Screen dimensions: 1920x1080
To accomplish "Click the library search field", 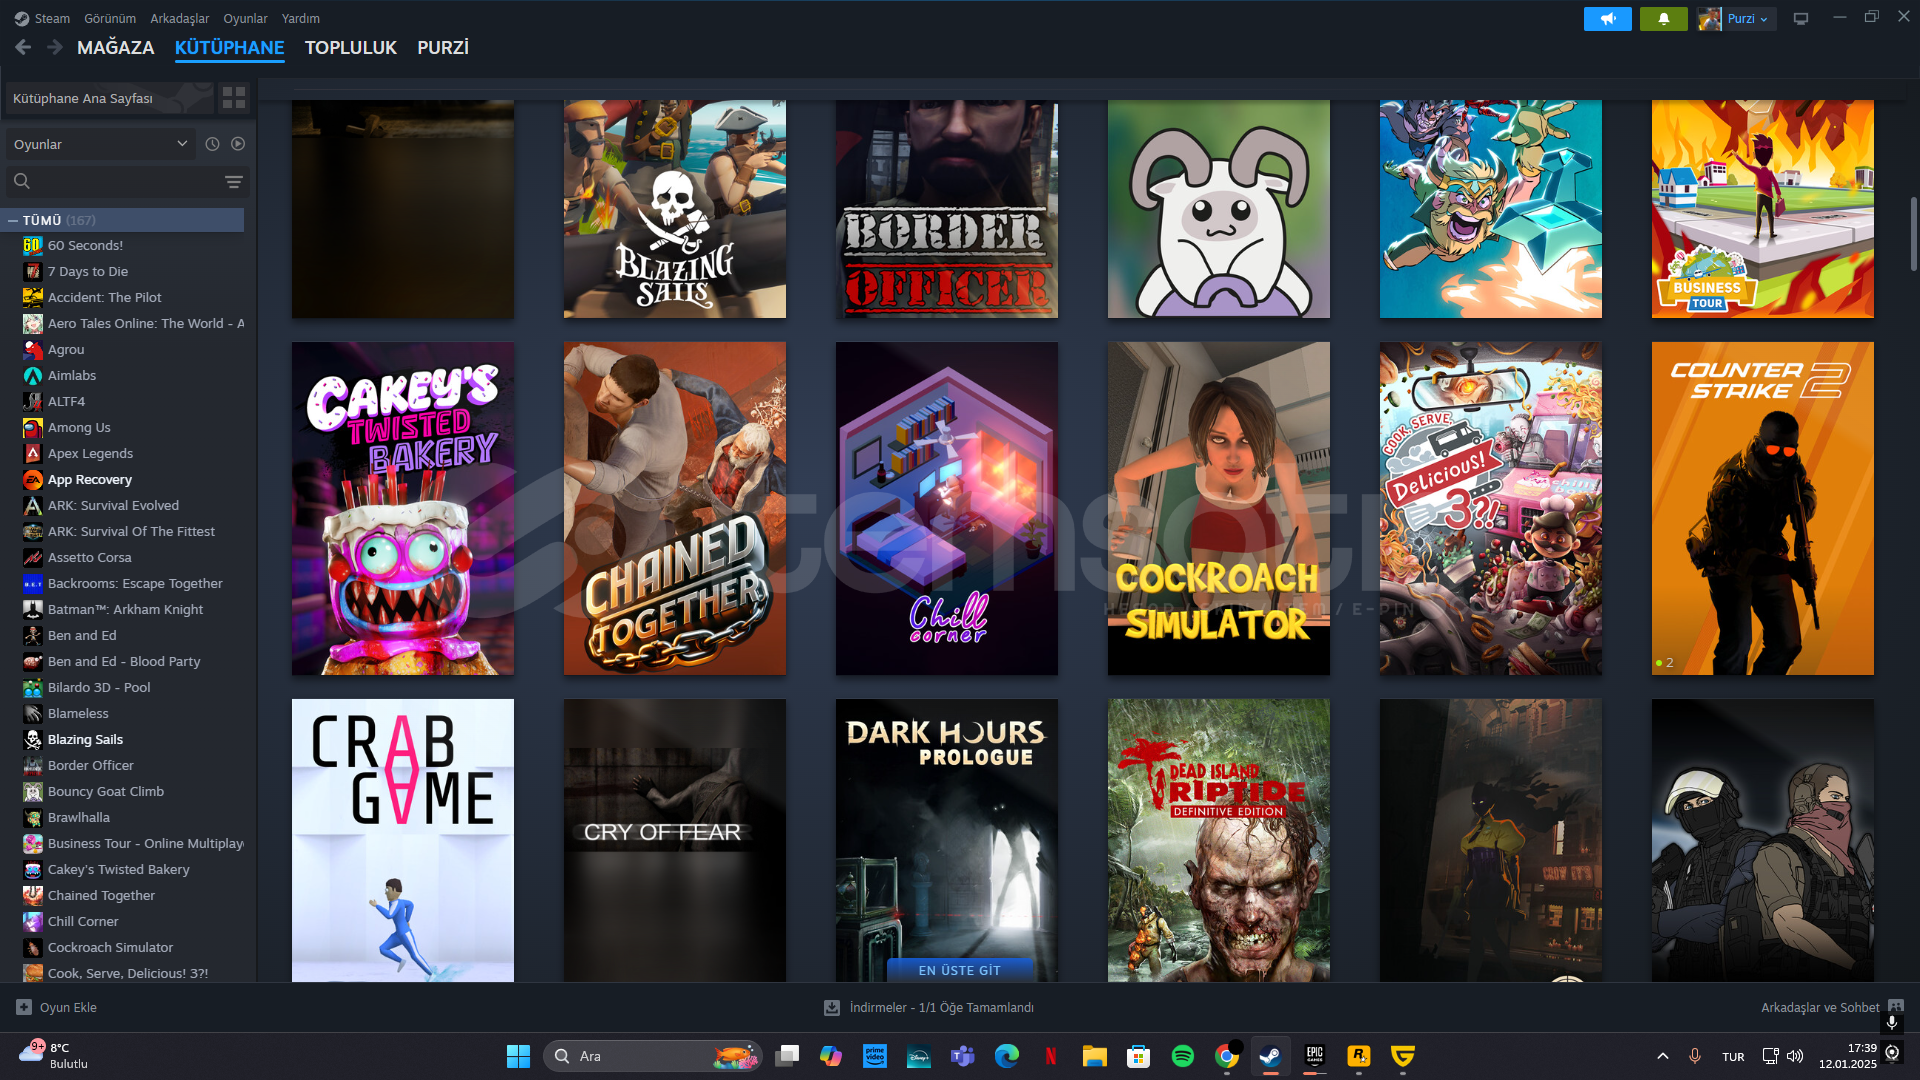I will pos(127,181).
